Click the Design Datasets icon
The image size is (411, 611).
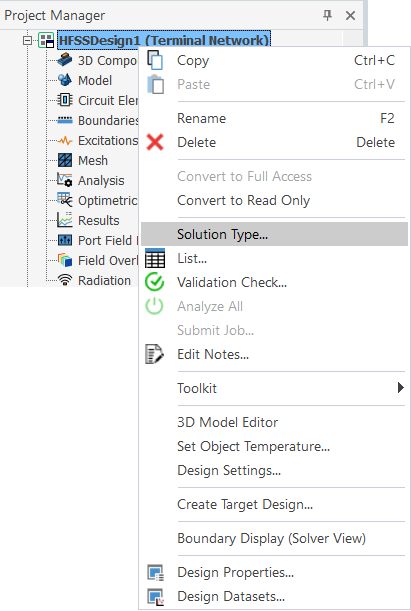[156, 597]
